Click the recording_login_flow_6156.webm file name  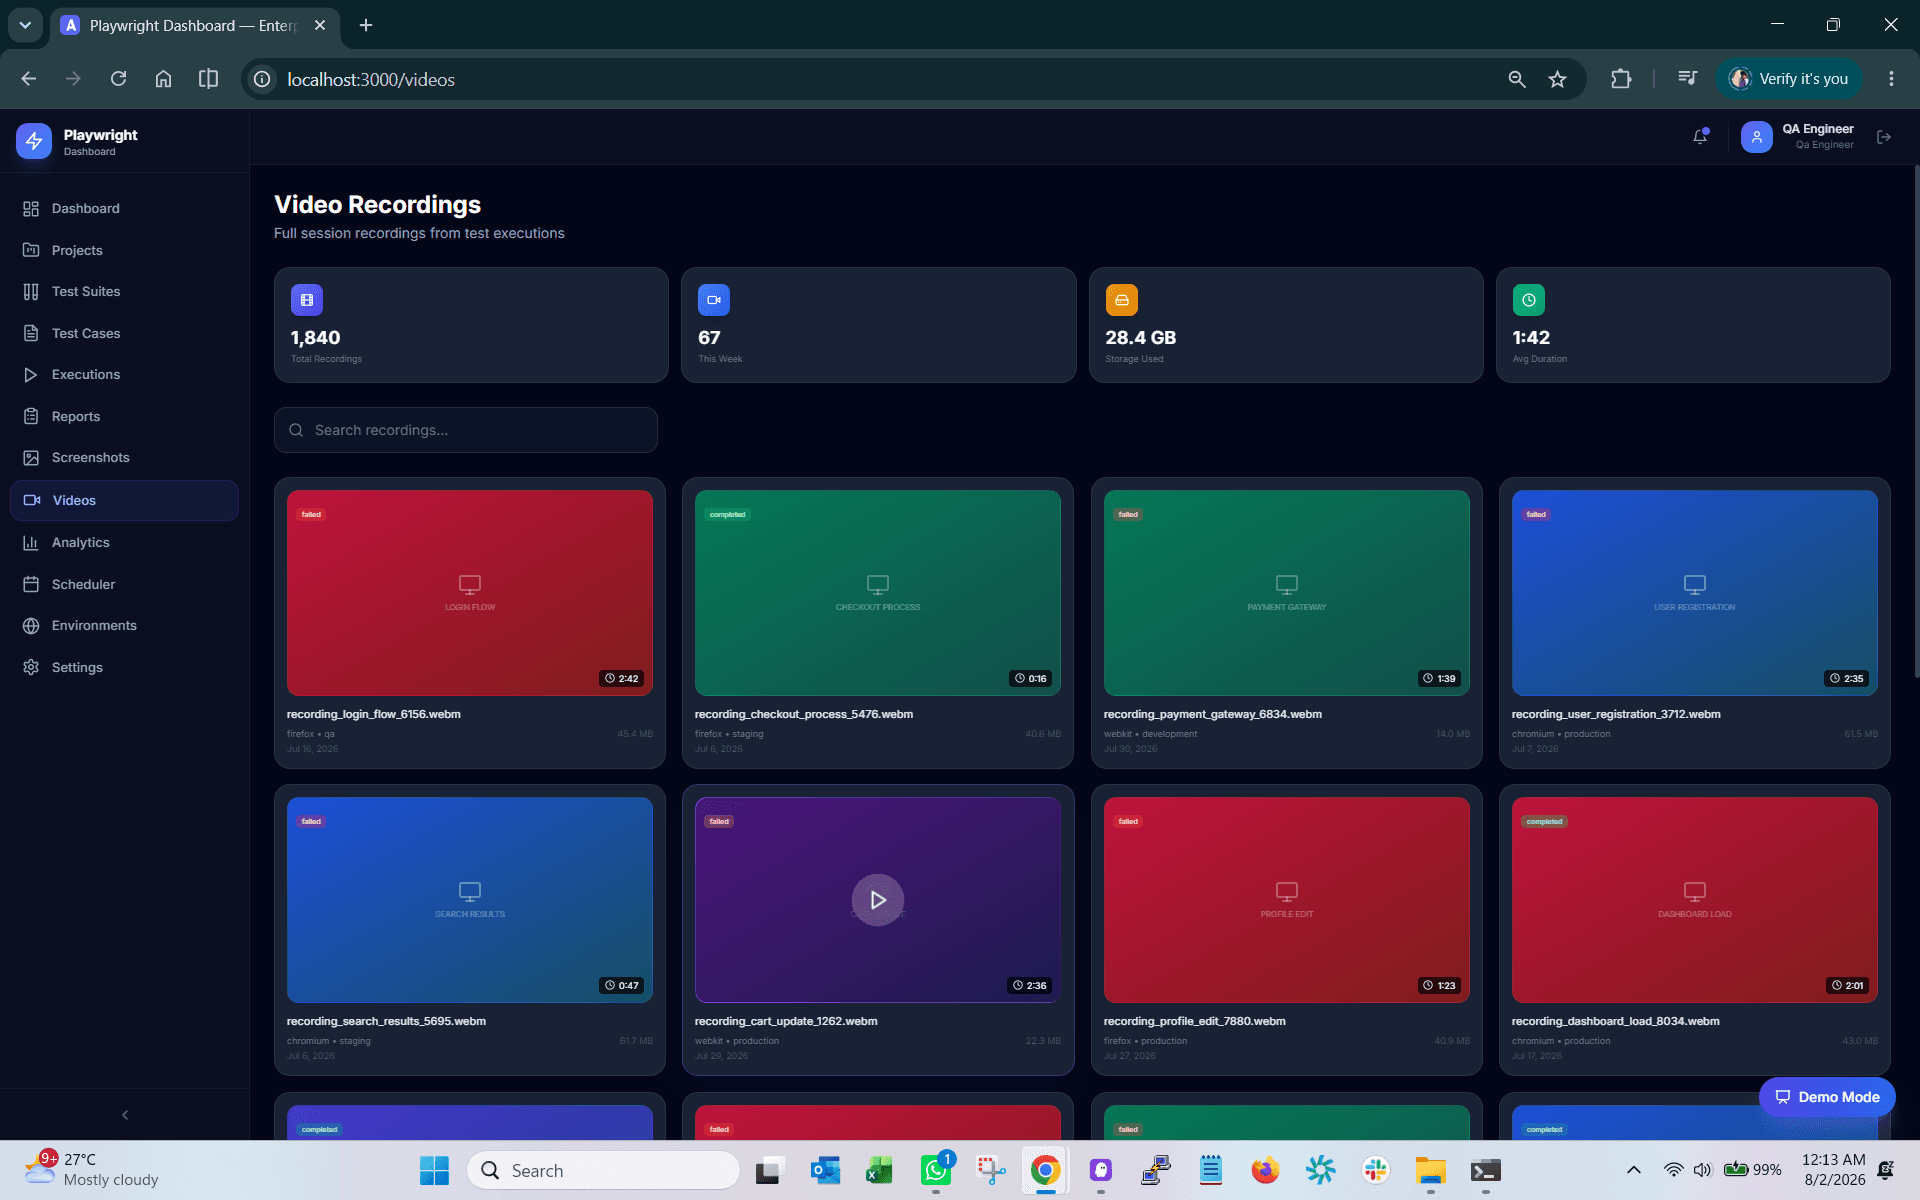point(374,714)
